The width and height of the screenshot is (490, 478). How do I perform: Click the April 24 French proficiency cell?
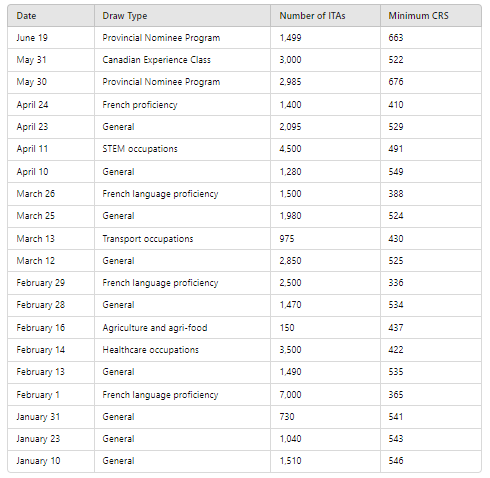point(182,105)
